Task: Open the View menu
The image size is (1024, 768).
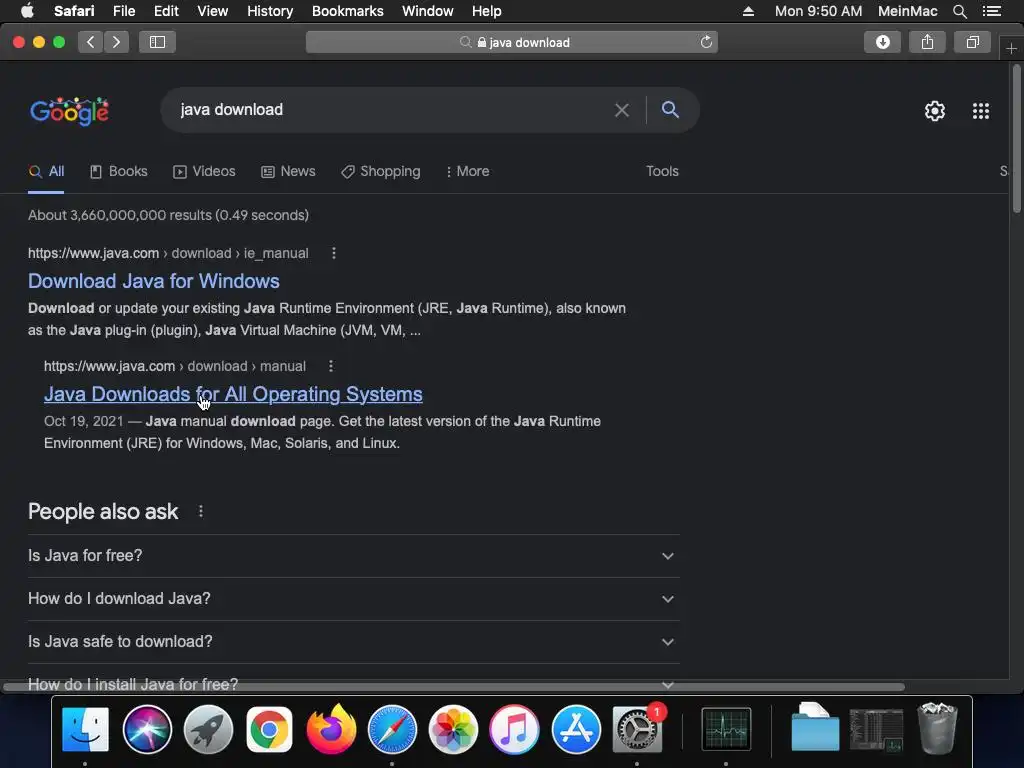Action: point(212,11)
